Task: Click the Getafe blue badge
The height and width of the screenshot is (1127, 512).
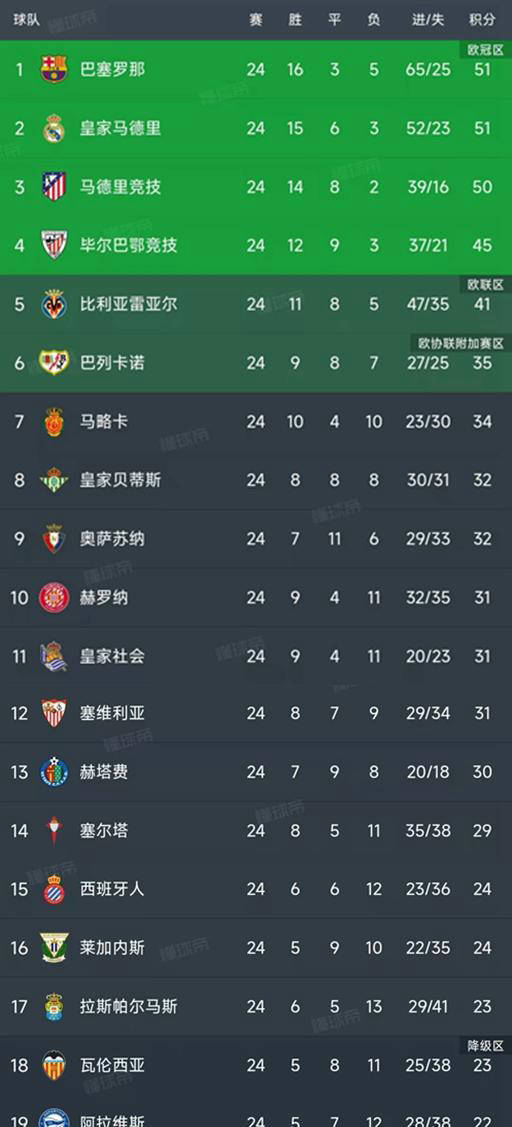Action: coord(54,772)
